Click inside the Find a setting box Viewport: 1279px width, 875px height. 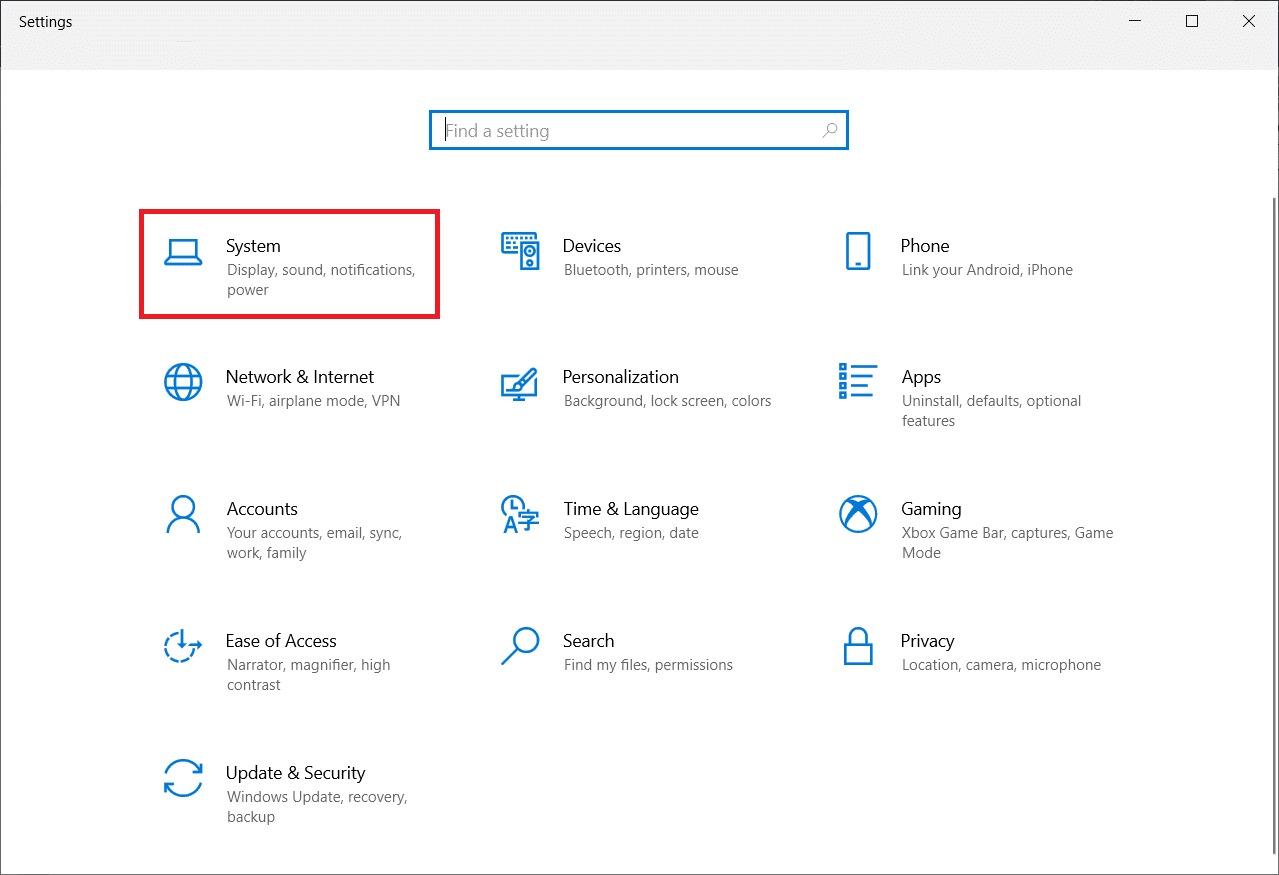pyautogui.click(x=630, y=131)
